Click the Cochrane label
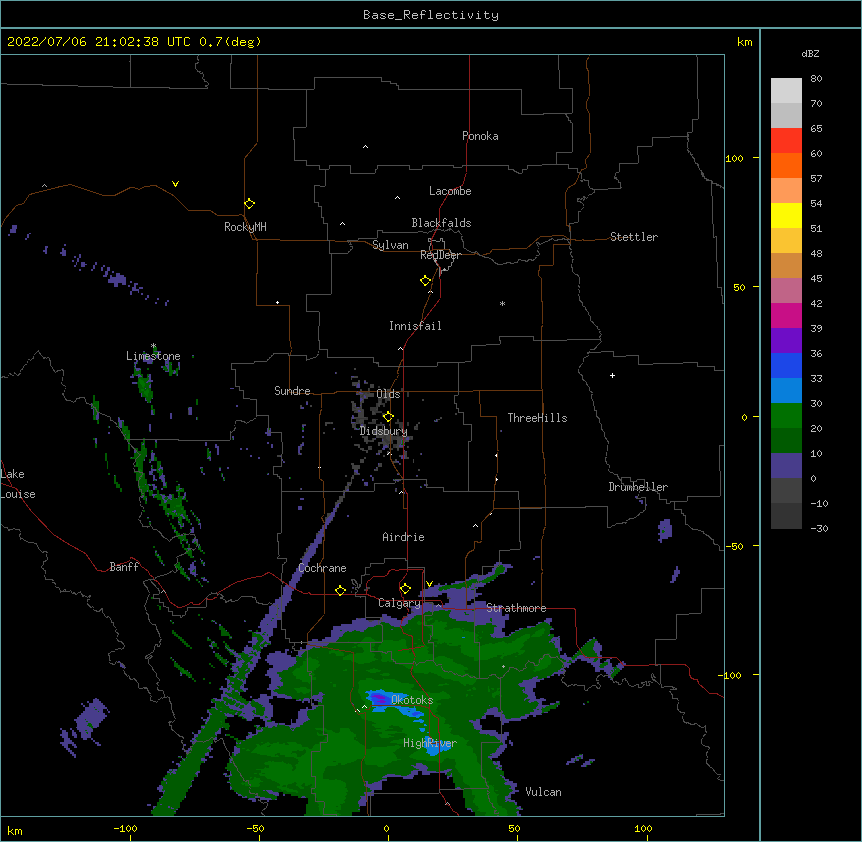The width and height of the screenshot is (862, 842). (x=322, y=568)
